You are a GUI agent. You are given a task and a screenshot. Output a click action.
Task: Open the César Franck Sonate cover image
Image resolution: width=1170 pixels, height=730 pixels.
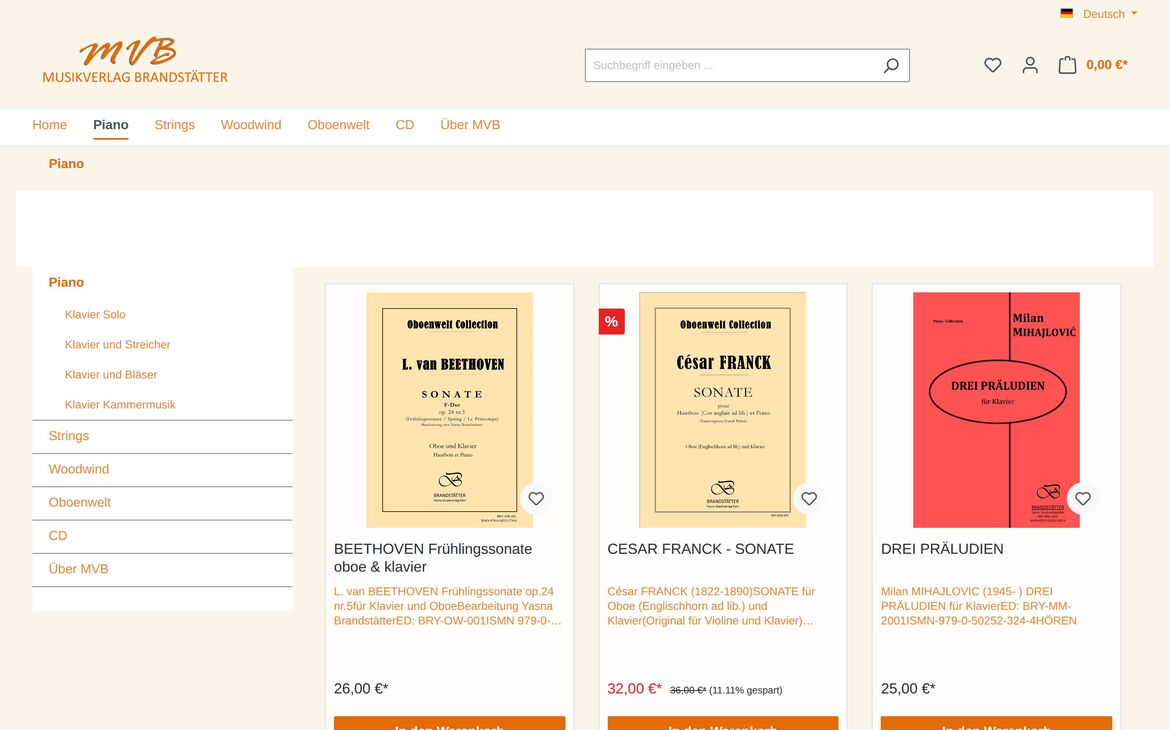coord(722,410)
